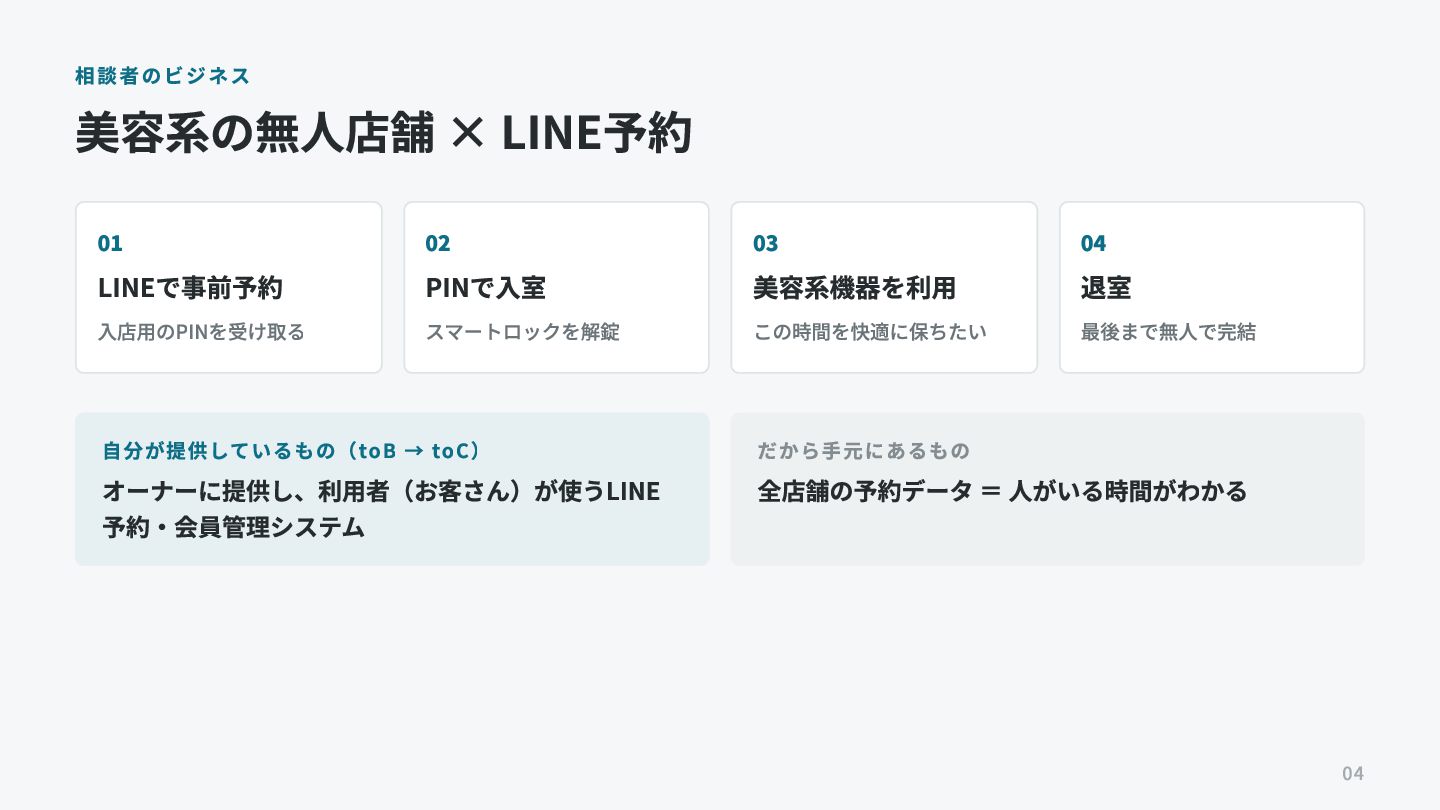Click the text 入店用のPINを受け取る
1440x810 pixels.
pos(201,332)
